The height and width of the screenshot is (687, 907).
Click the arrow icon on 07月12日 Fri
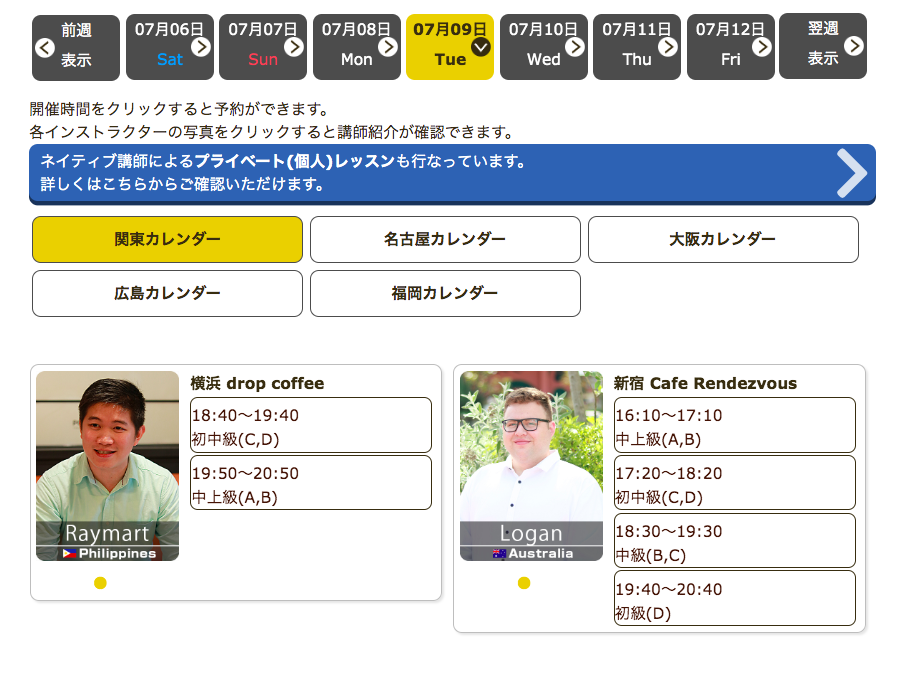[x=762, y=46]
